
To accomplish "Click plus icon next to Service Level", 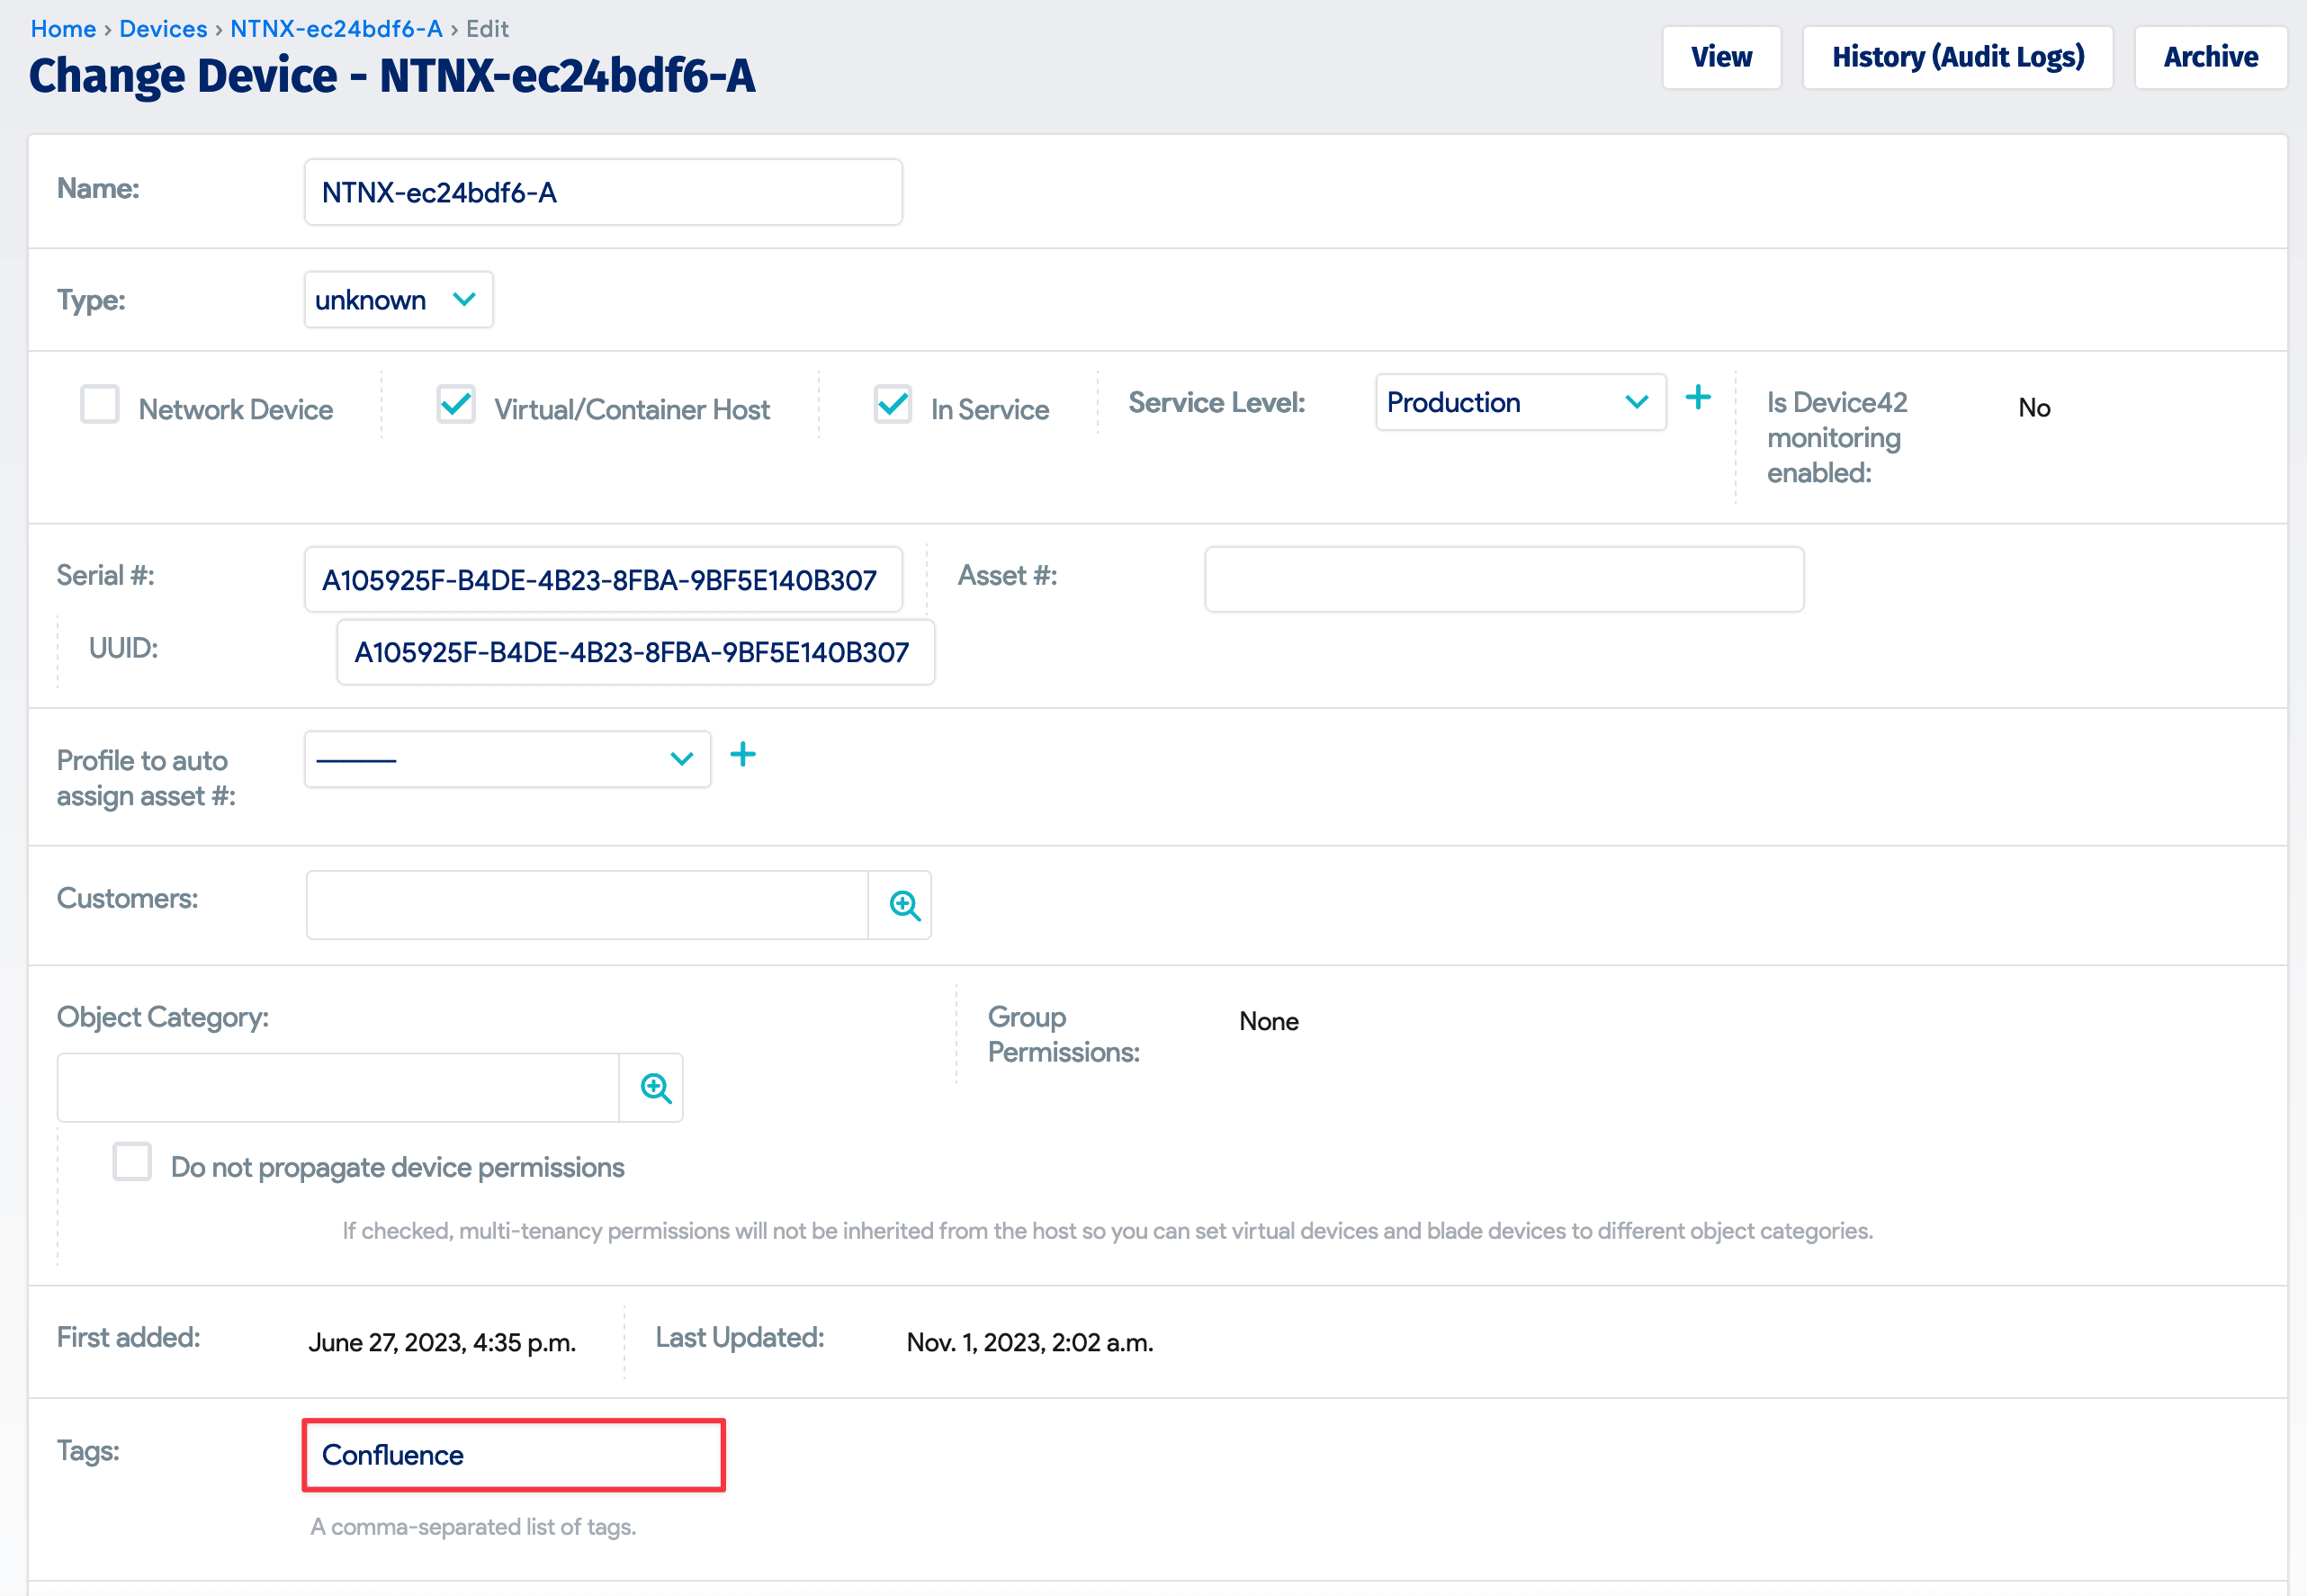I will (1697, 399).
